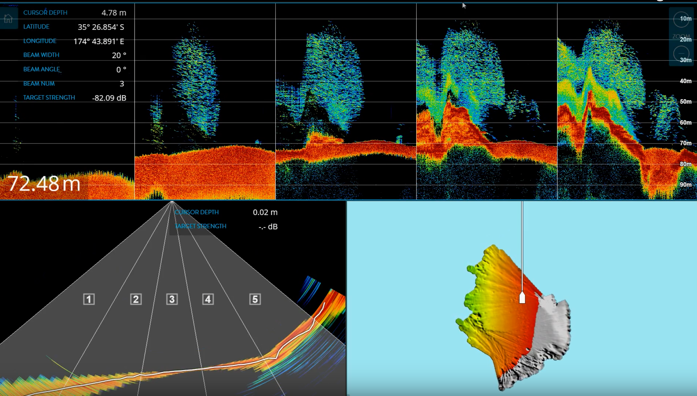Click the white boat marker on 3D map
This screenshot has width=697, height=396.
pyautogui.click(x=522, y=297)
